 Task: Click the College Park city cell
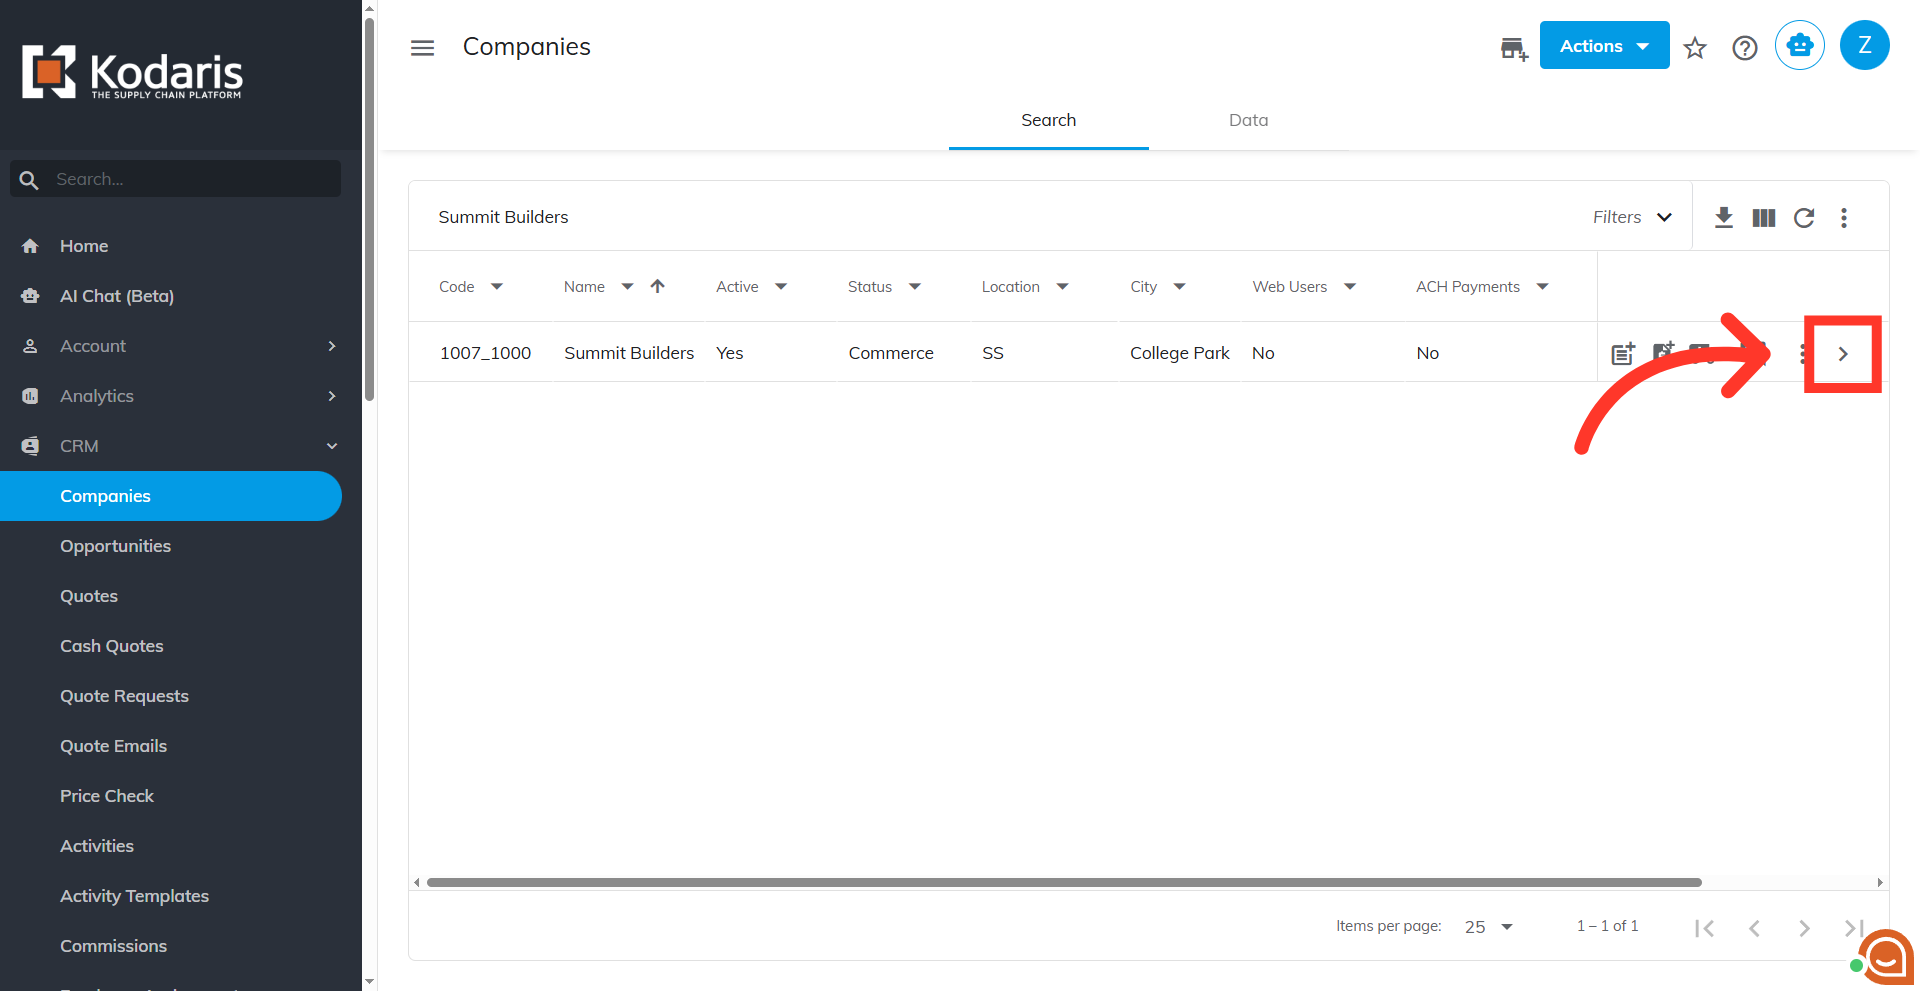[x=1180, y=353]
